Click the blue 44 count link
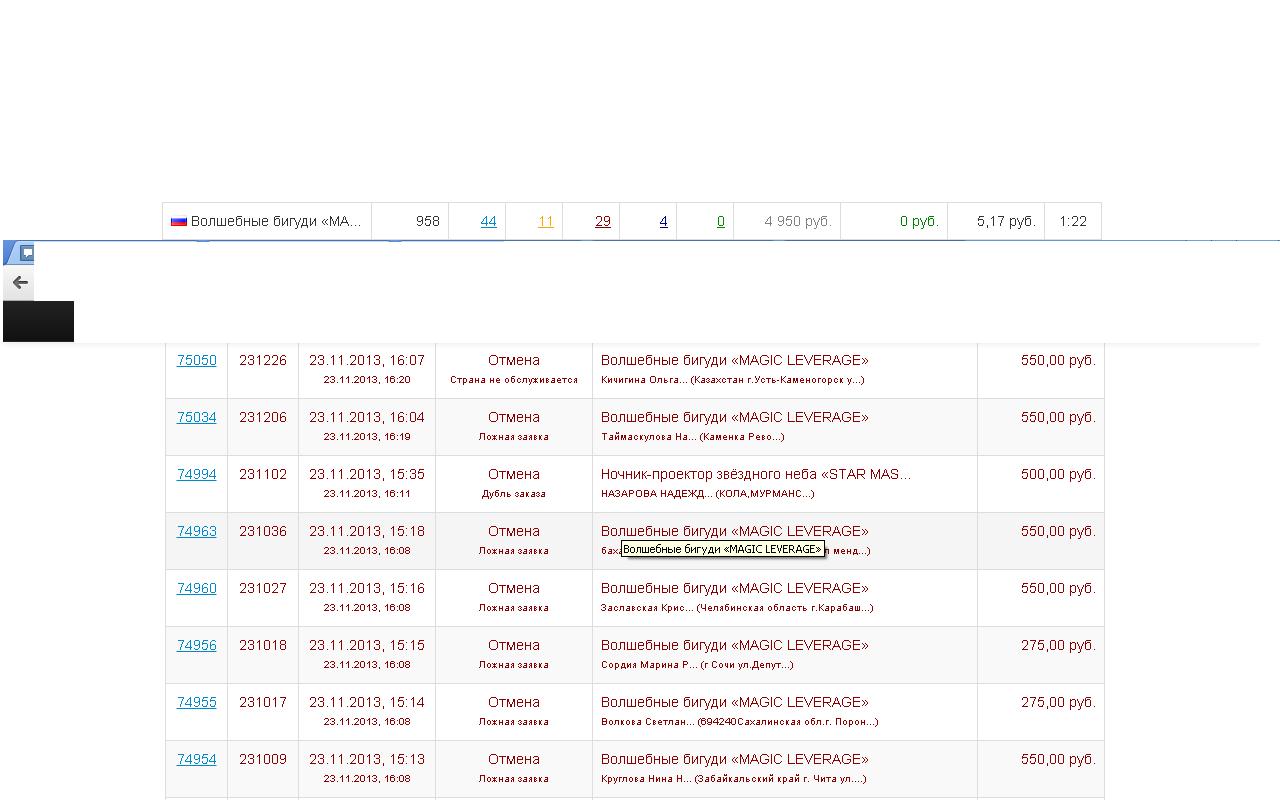This screenshot has width=1280, height=800. tap(488, 221)
